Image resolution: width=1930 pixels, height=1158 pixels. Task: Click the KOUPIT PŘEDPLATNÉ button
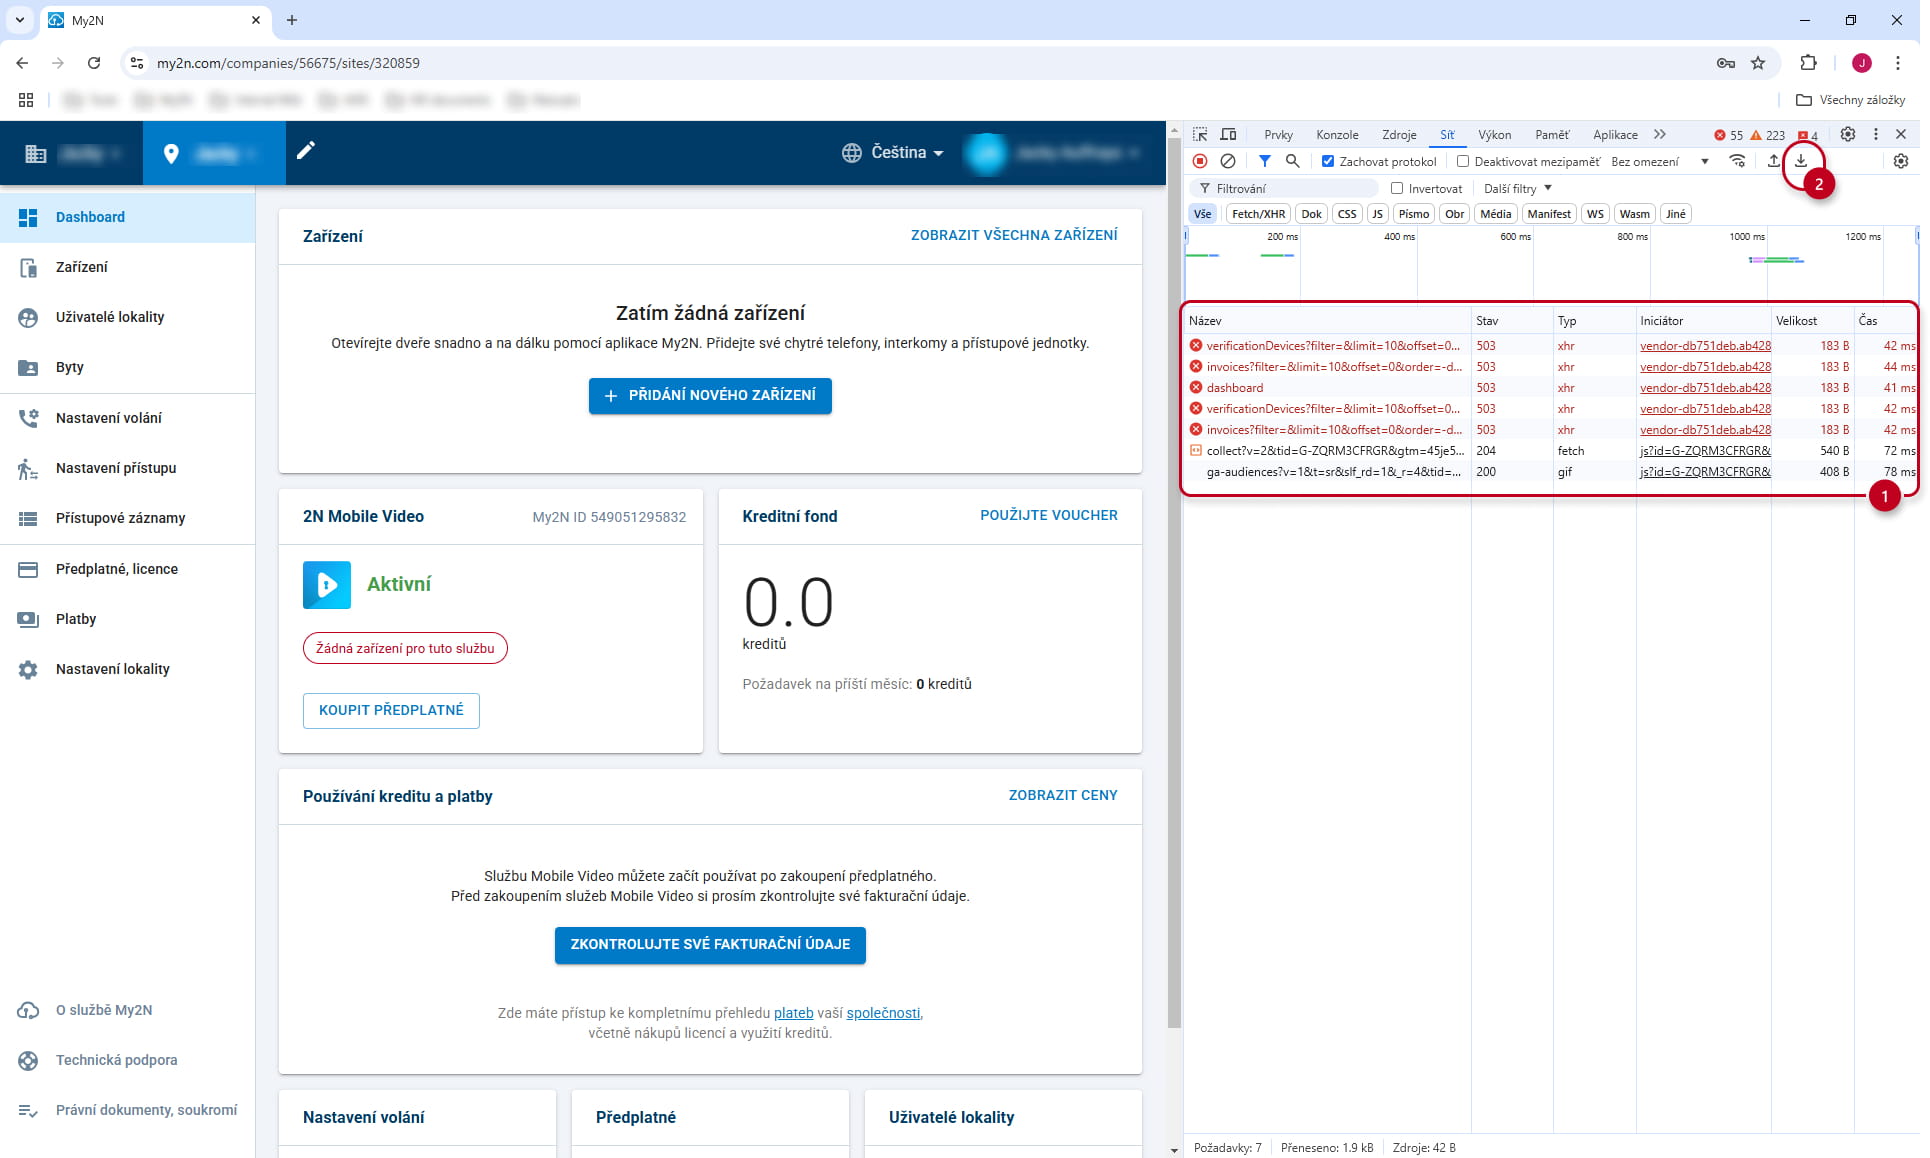click(391, 711)
